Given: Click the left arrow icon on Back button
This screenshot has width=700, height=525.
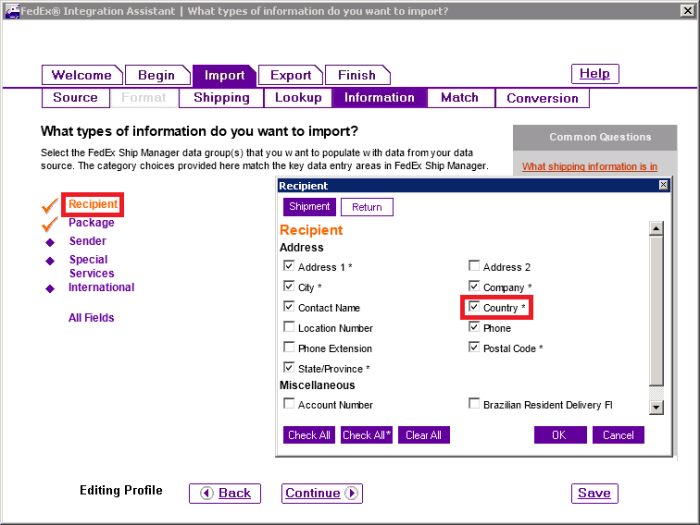Looking at the screenshot, I should pyautogui.click(x=206, y=493).
